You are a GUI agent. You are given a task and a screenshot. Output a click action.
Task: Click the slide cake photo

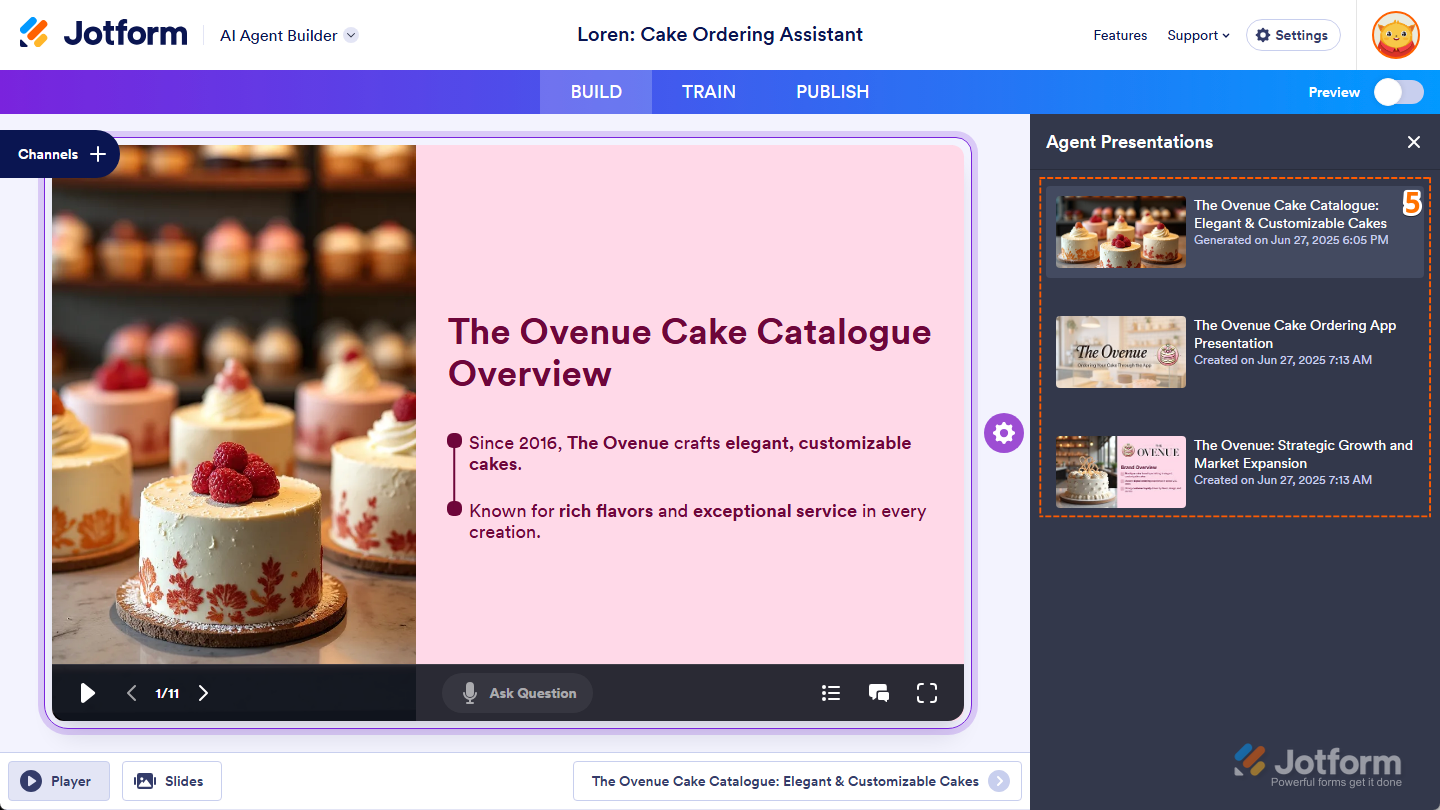(x=234, y=405)
